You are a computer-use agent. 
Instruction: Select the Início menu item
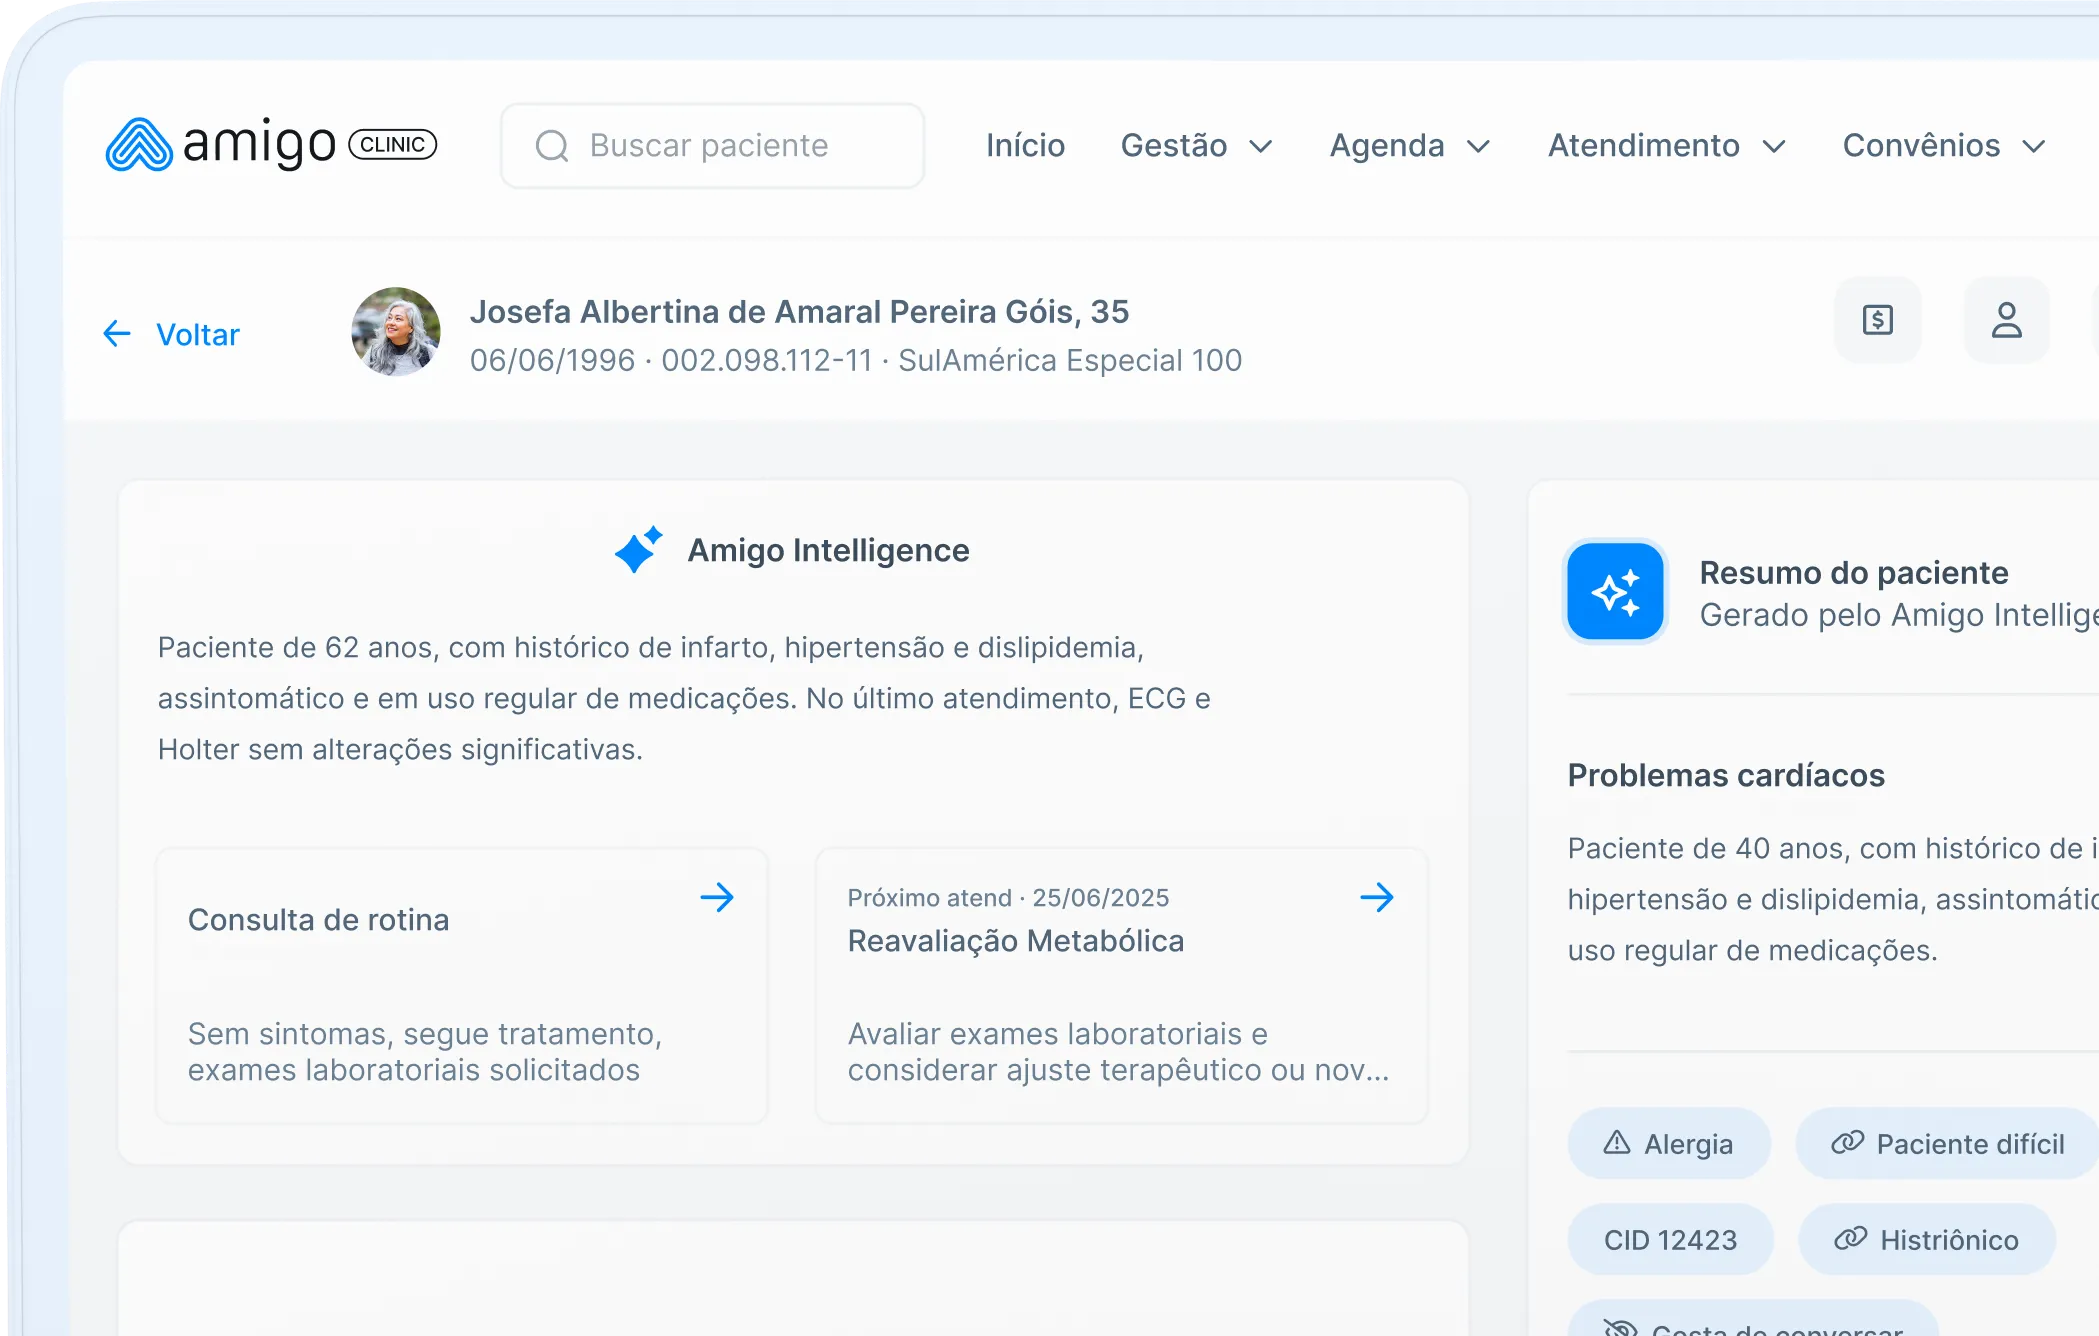click(x=1024, y=146)
